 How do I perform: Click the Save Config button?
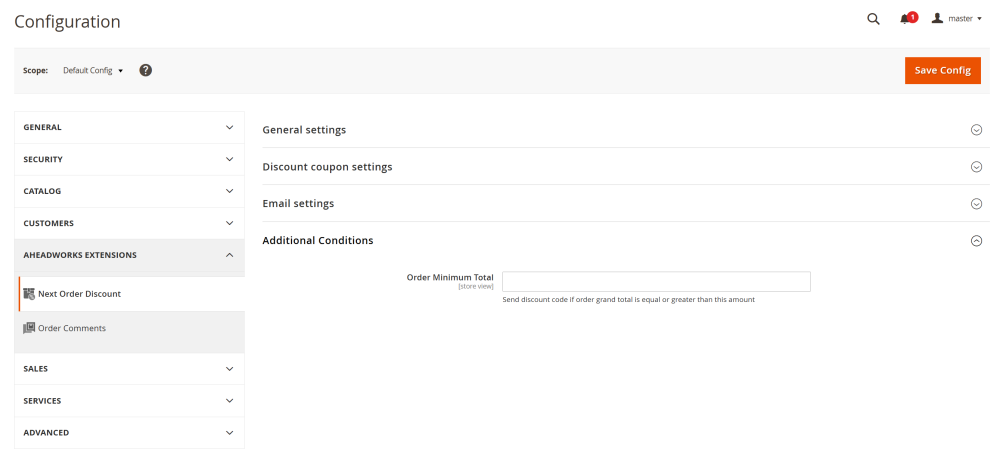click(943, 70)
